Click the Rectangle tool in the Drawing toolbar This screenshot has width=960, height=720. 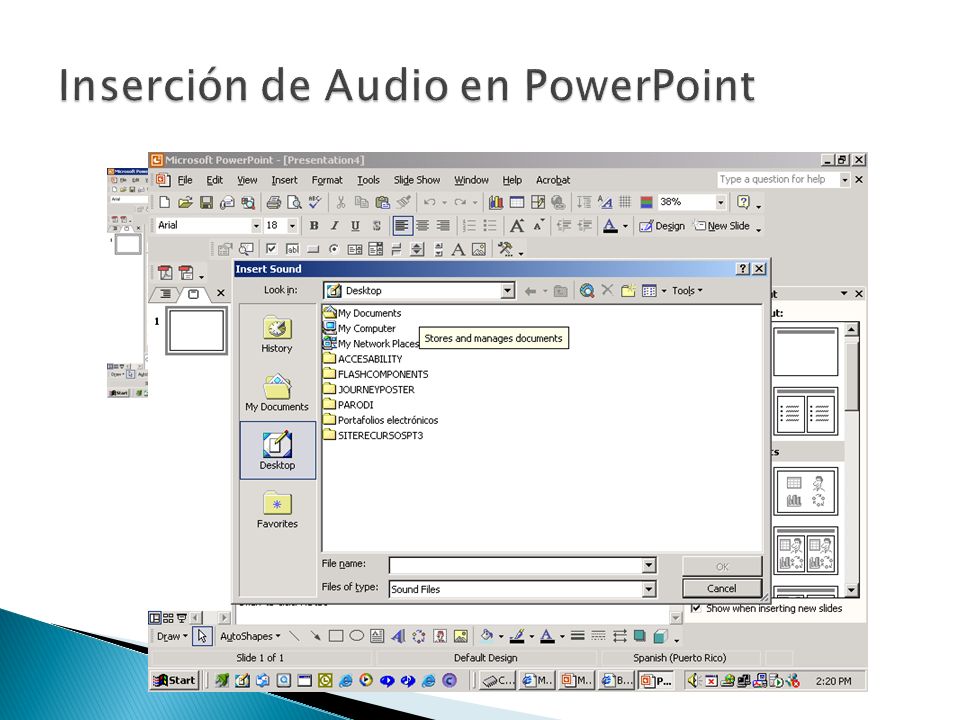[x=336, y=636]
